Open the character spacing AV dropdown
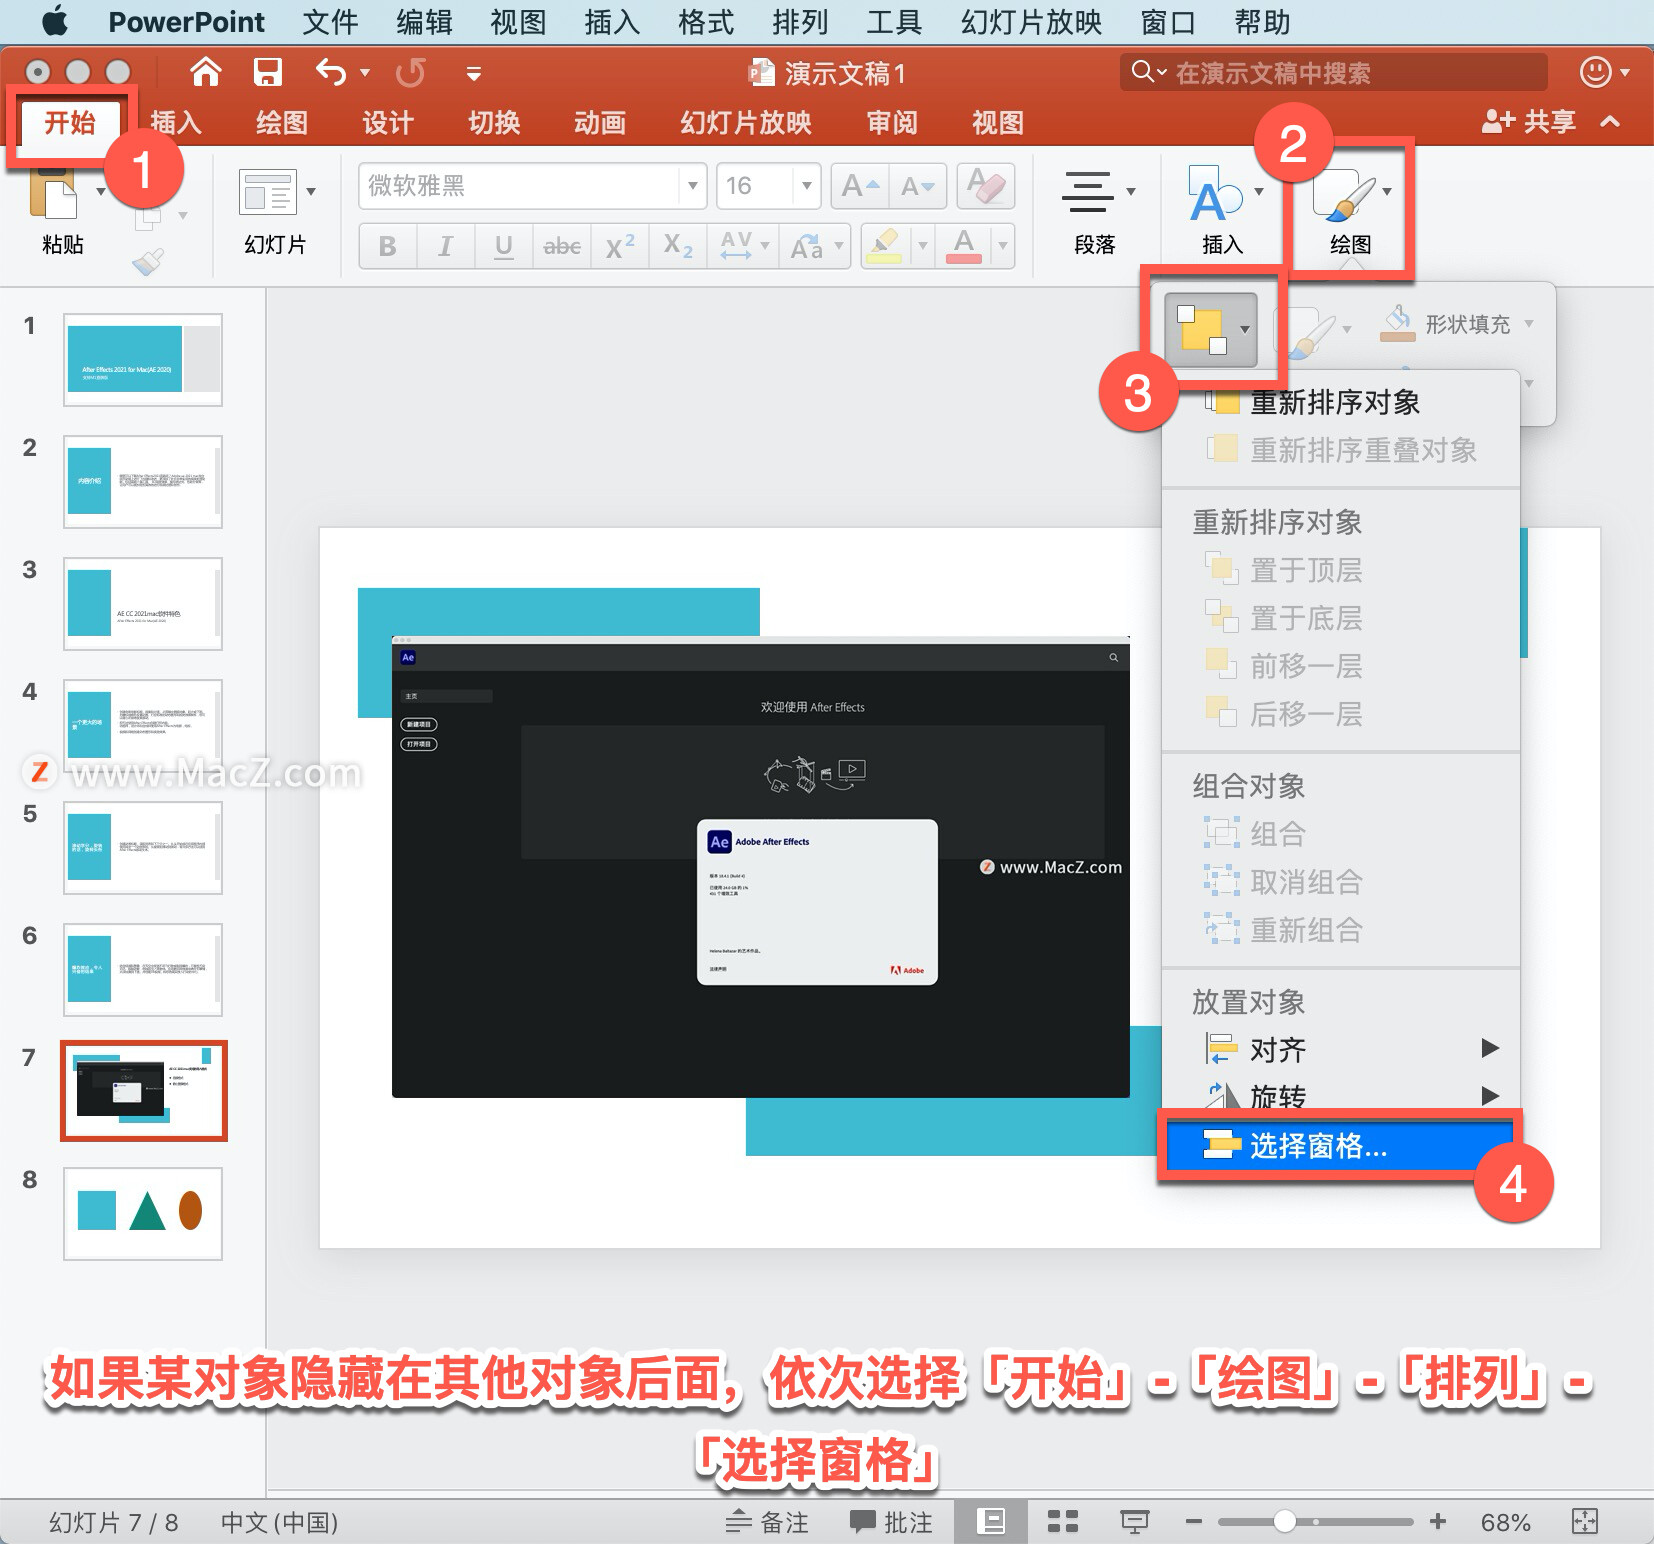The image size is (1654, 1544). pyautogui.click(x=742, y=246)
